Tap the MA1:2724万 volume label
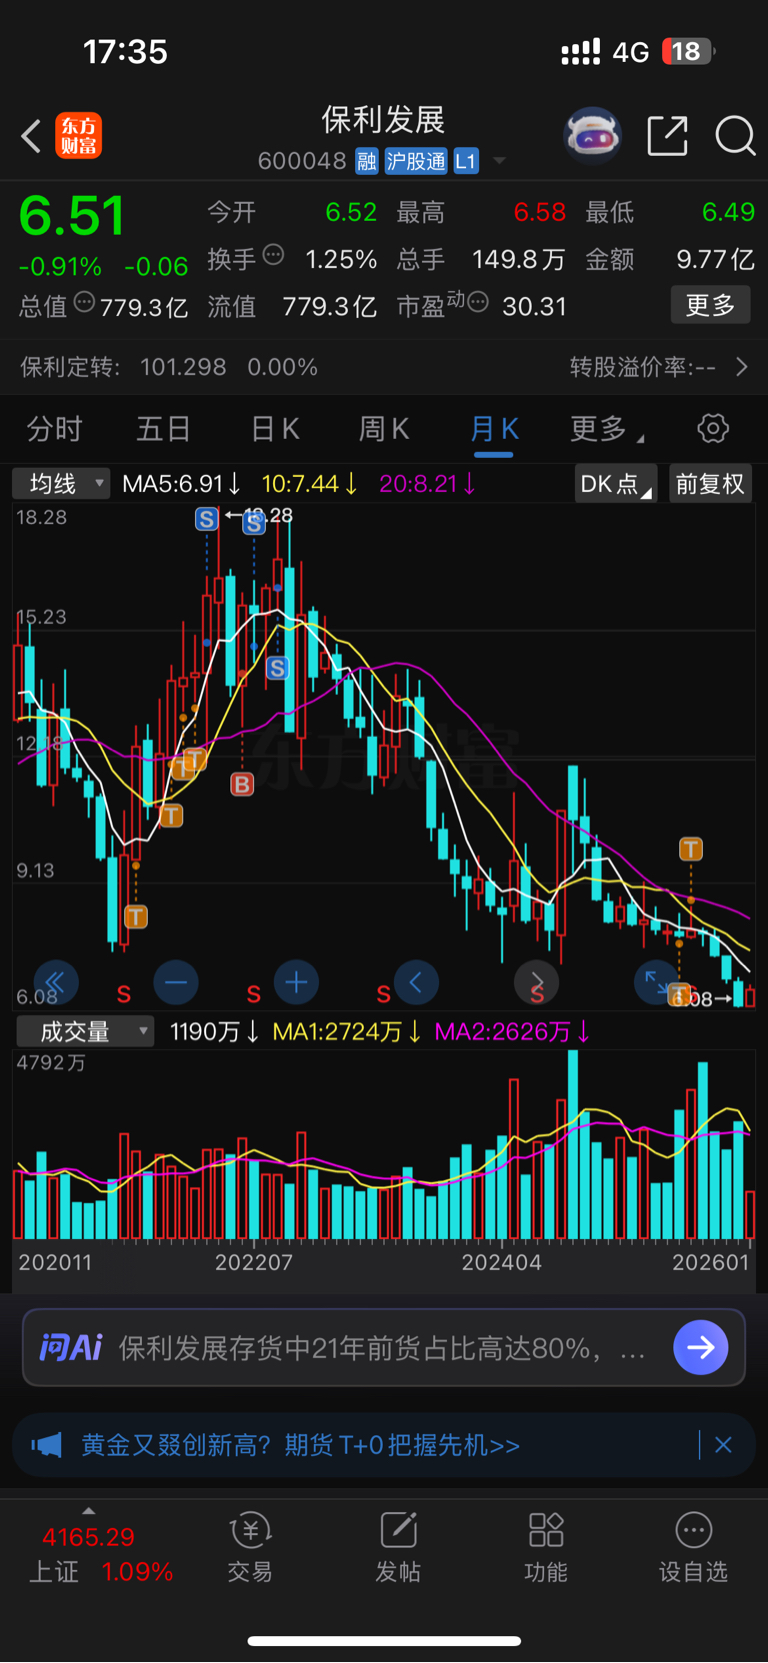 [346, 1031]
